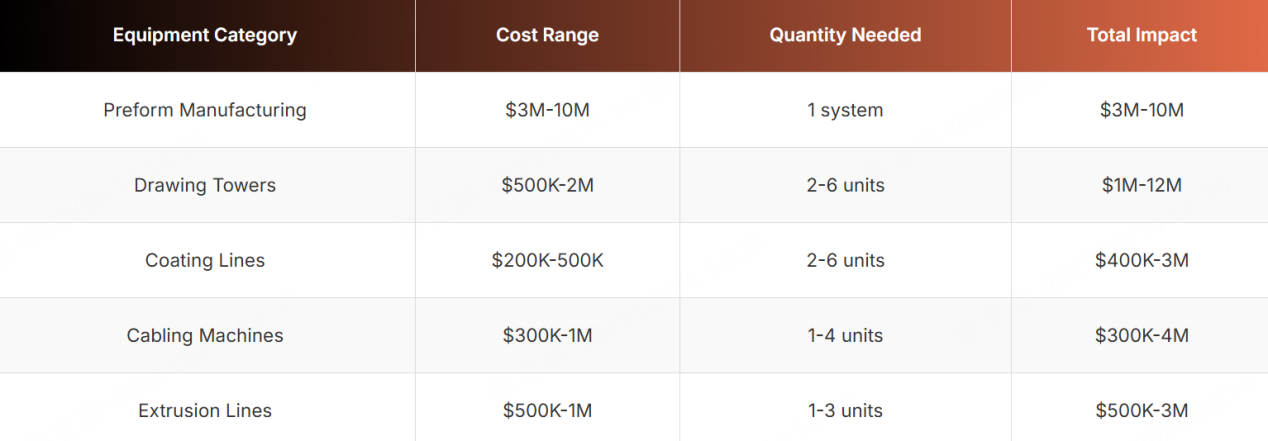
Task: Click the Extrusion Lines $500K-1M cost cell
Action: [547, 410]
